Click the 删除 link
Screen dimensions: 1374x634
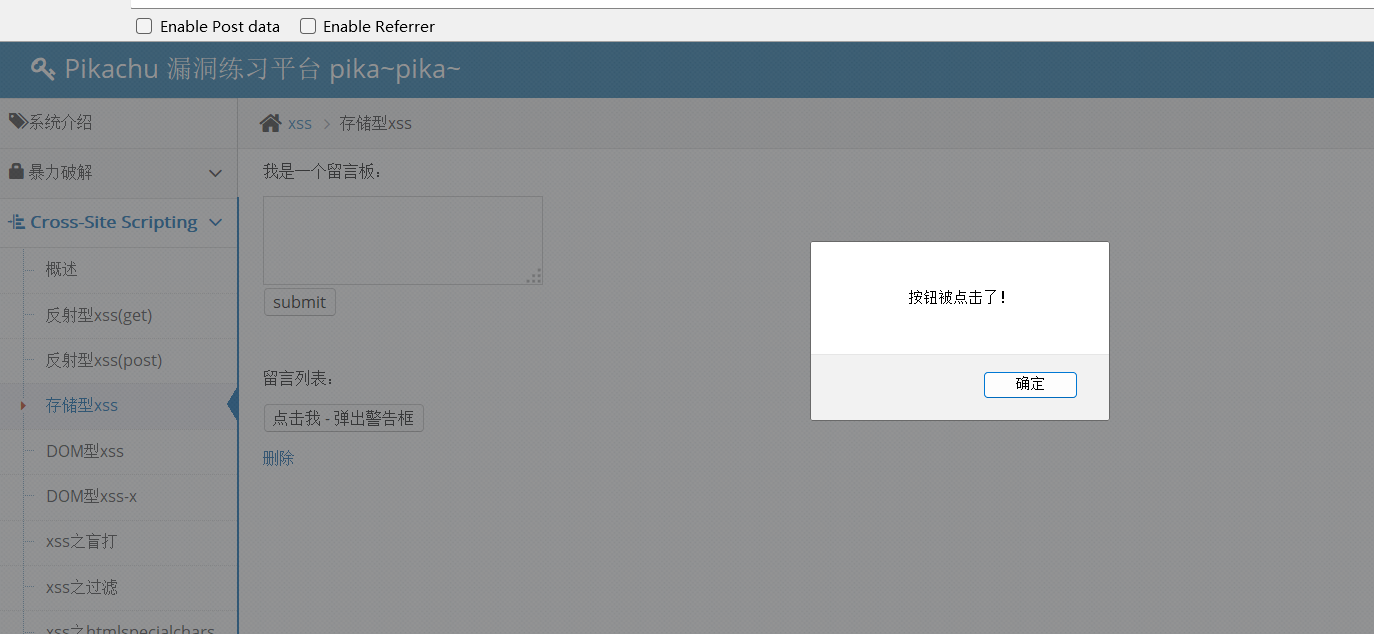coord(278,458)
